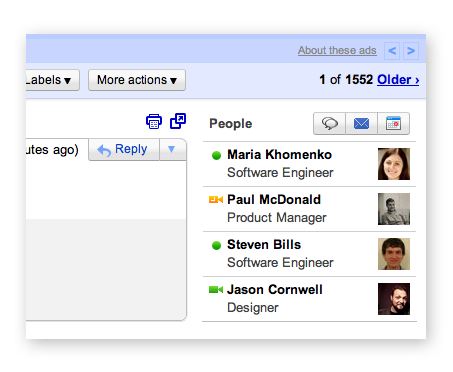The width and height of the screenshot is (453, 372).
Task: Open the About these ads link
Action: (x=337, y=50)
